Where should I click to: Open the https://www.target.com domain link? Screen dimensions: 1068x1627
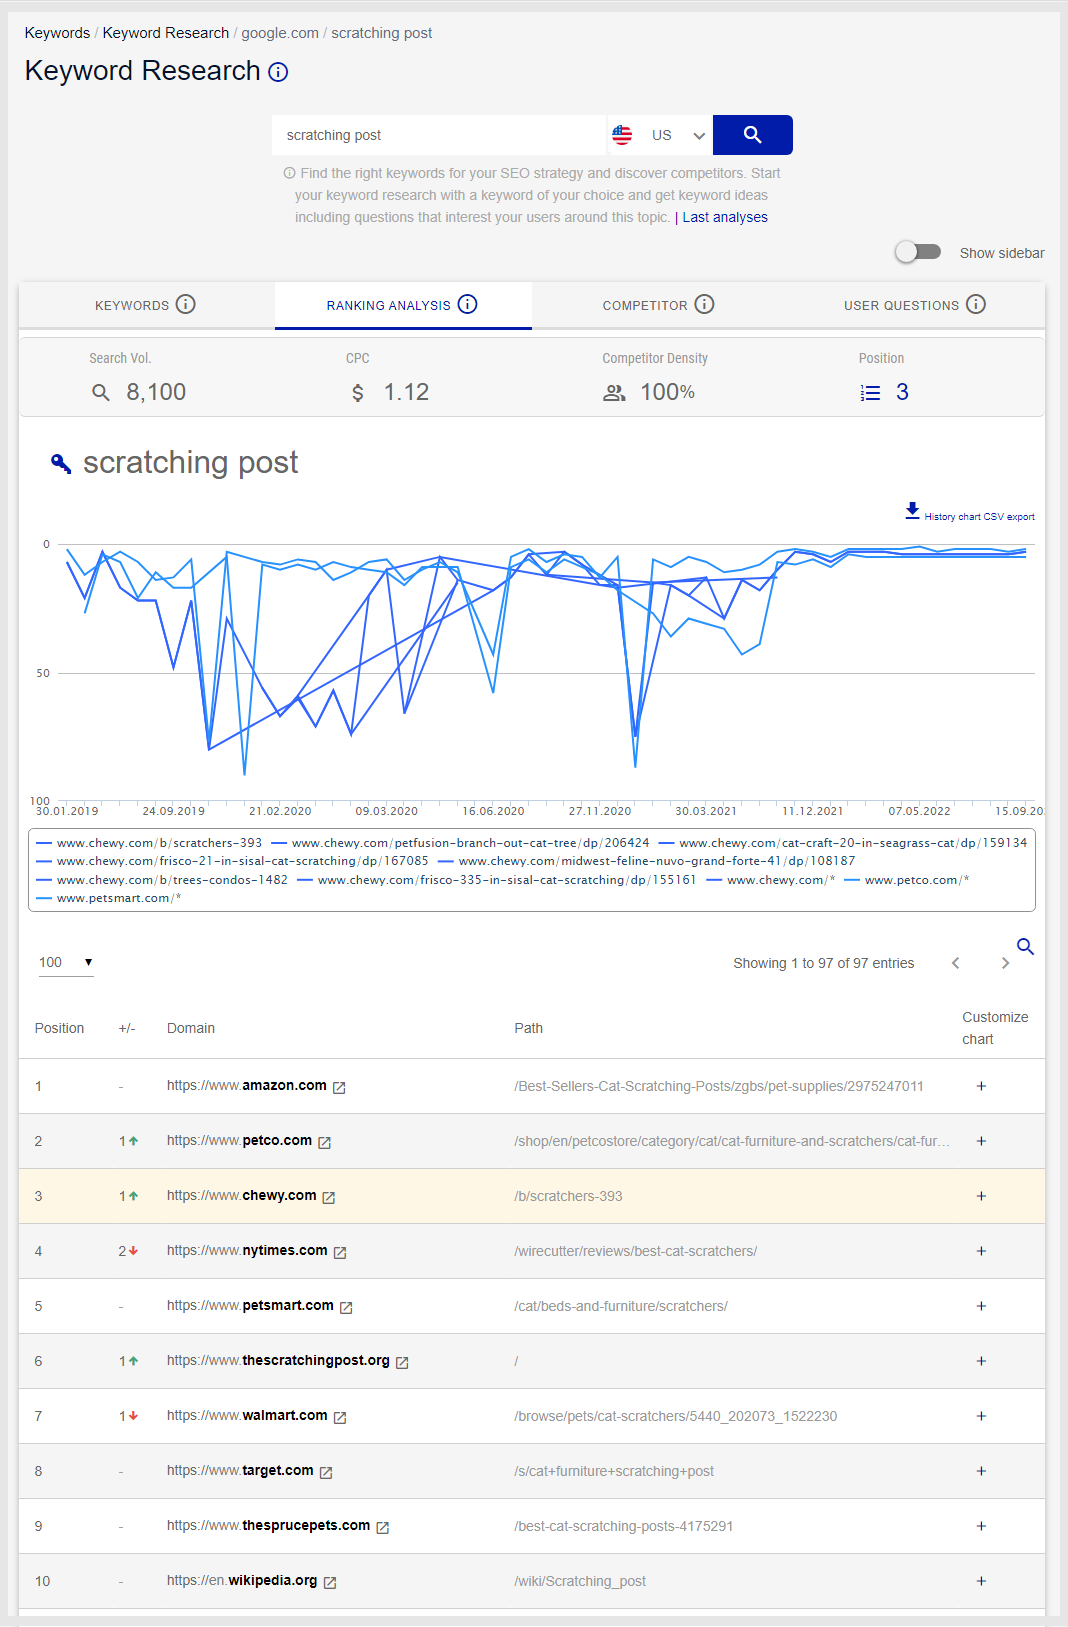click(x=240, y=1470)
